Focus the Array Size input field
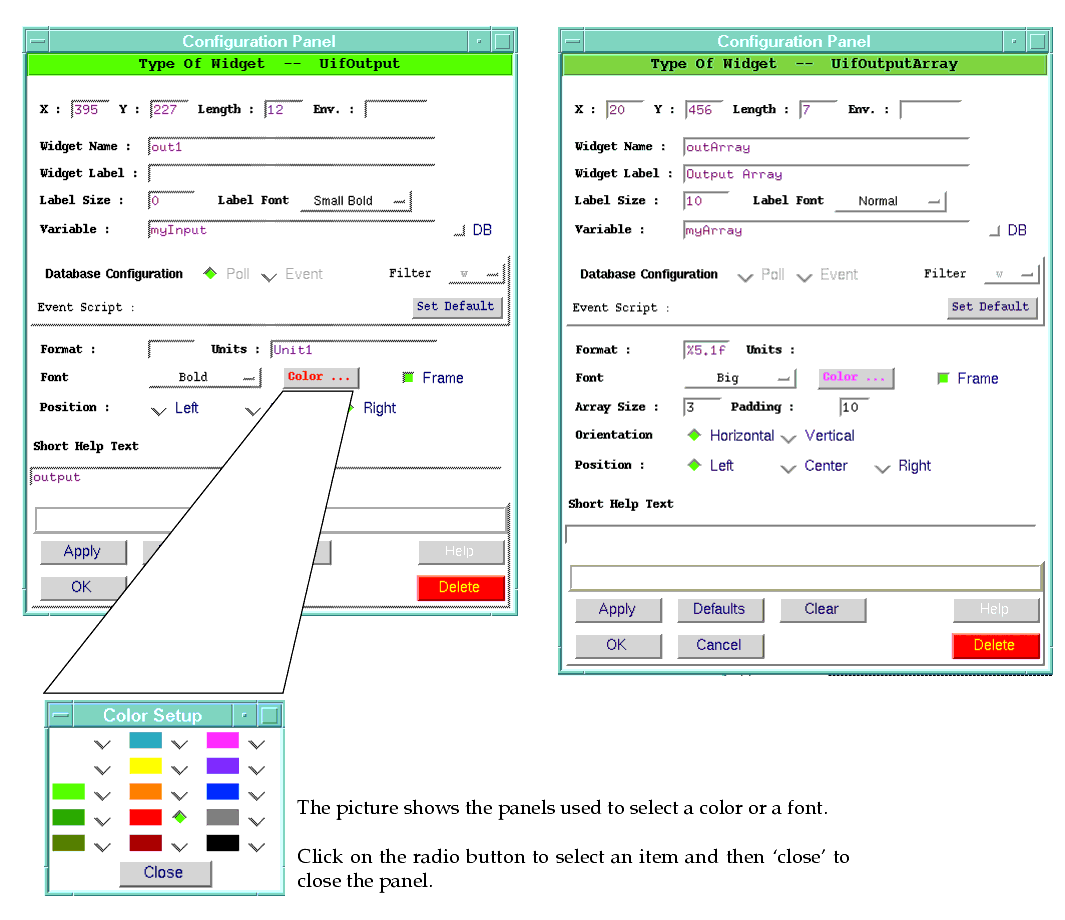 click(702, 407)
